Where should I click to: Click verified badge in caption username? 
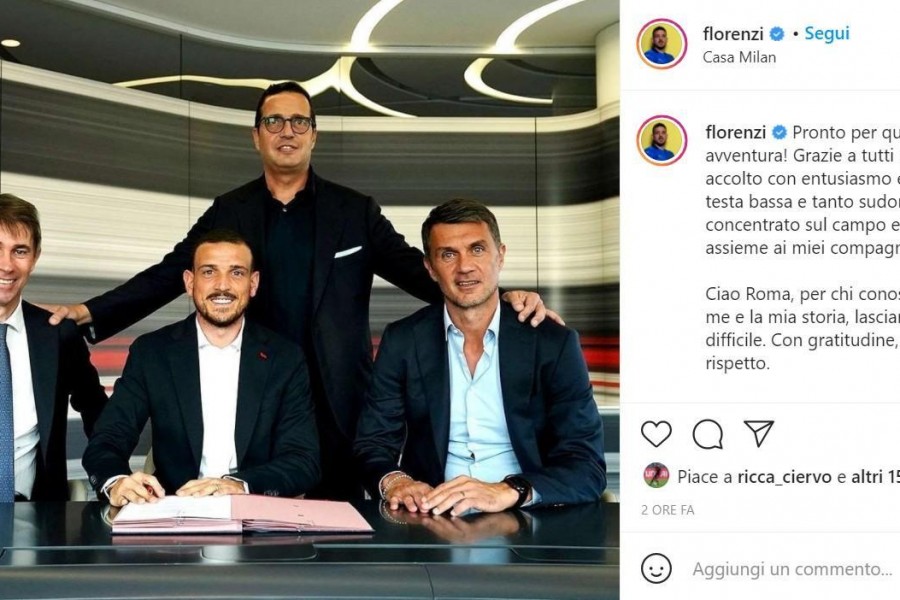[x=779, y=133]
